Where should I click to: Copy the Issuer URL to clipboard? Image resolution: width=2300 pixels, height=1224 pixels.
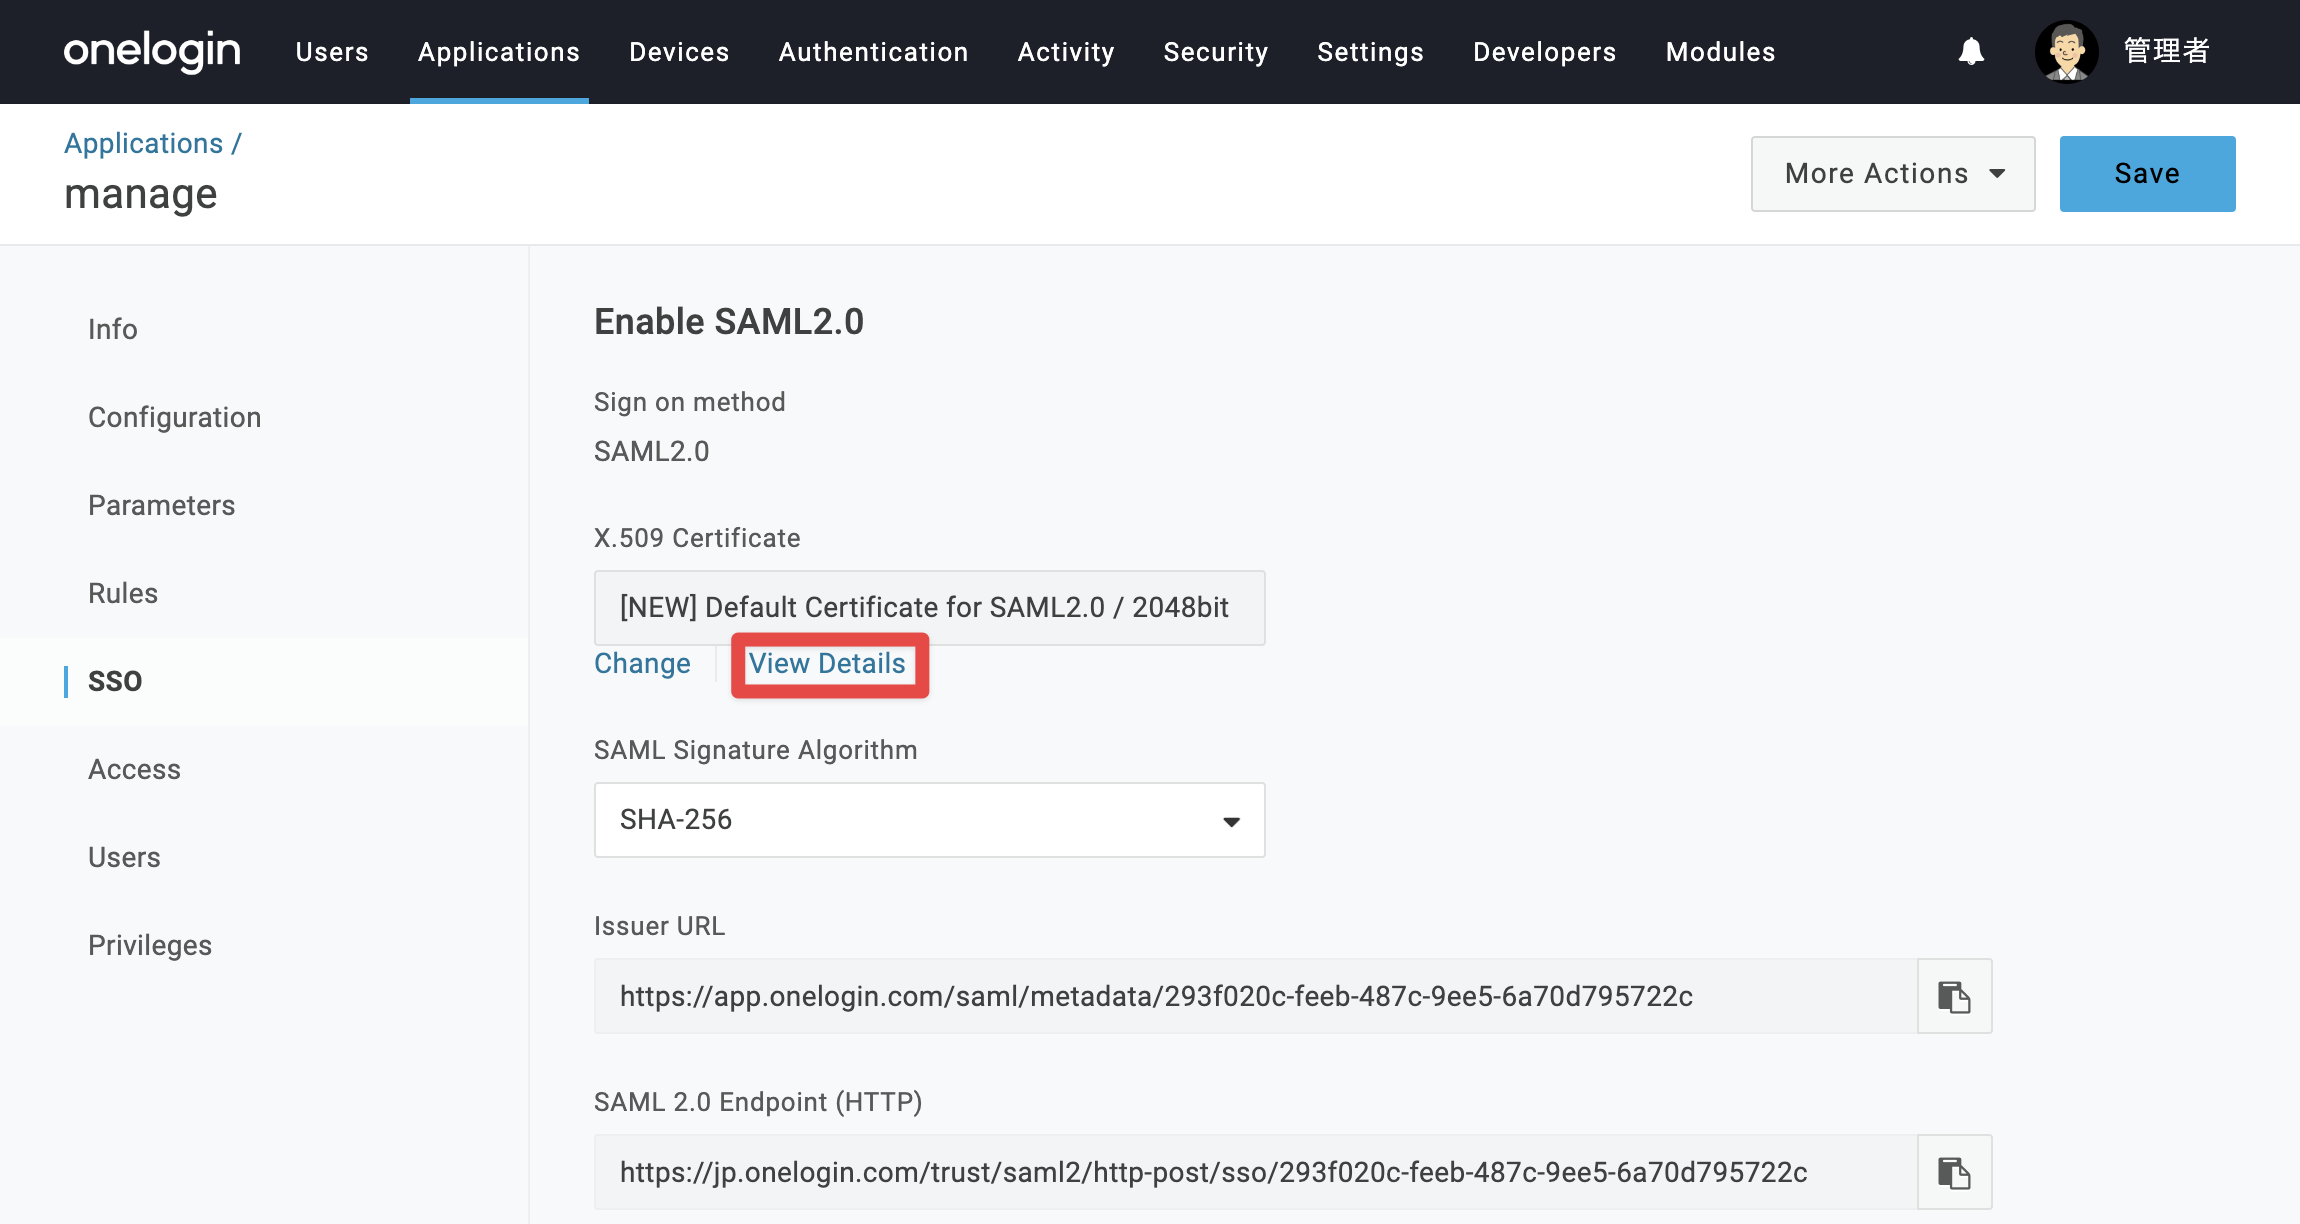pyautogui.click(x=1954, y=996)
